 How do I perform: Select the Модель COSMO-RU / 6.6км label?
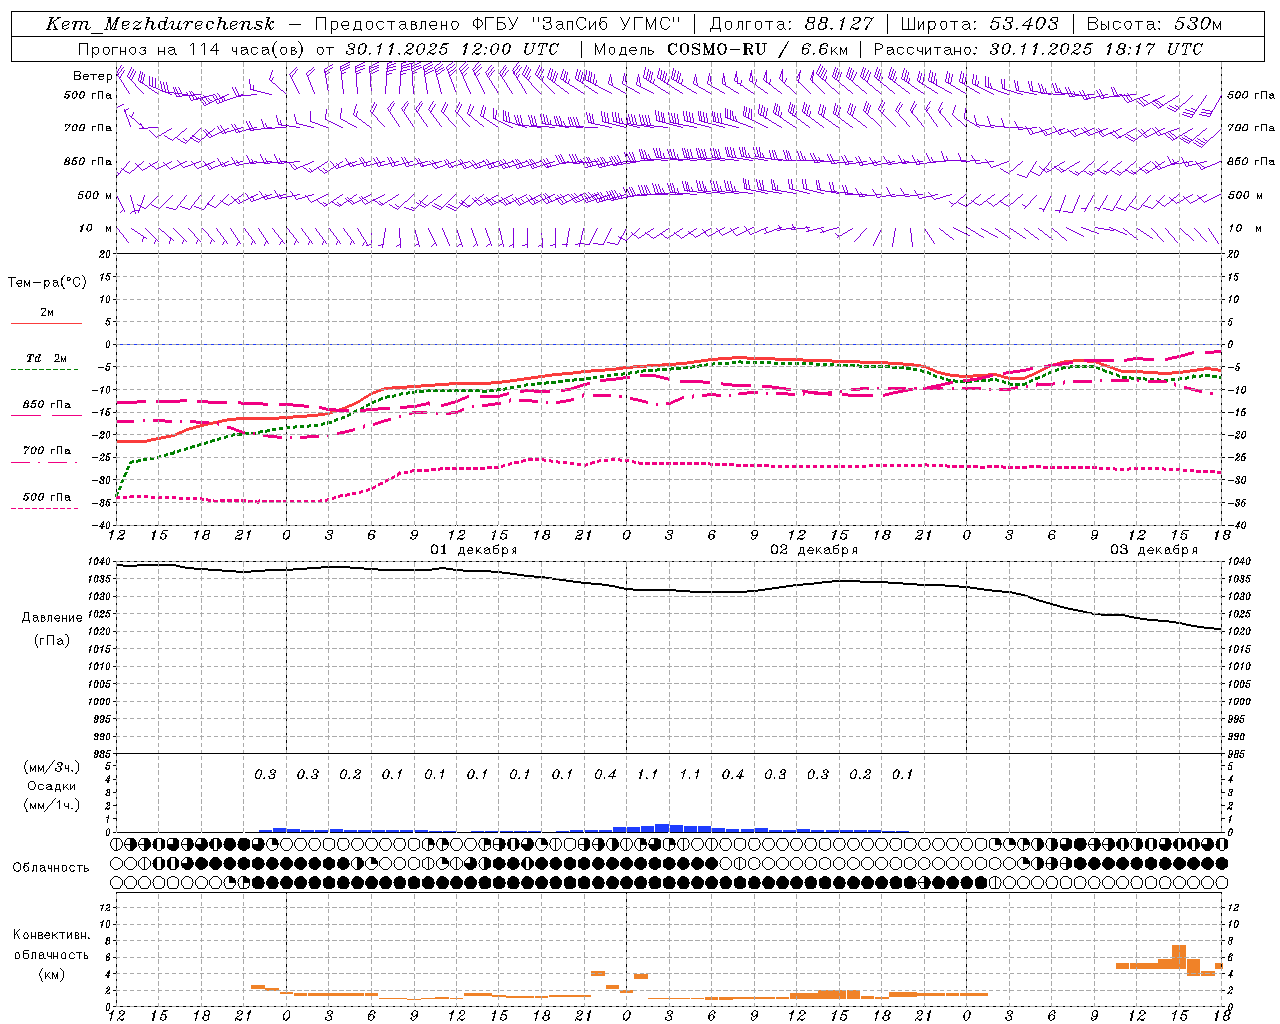pos(721,49)
